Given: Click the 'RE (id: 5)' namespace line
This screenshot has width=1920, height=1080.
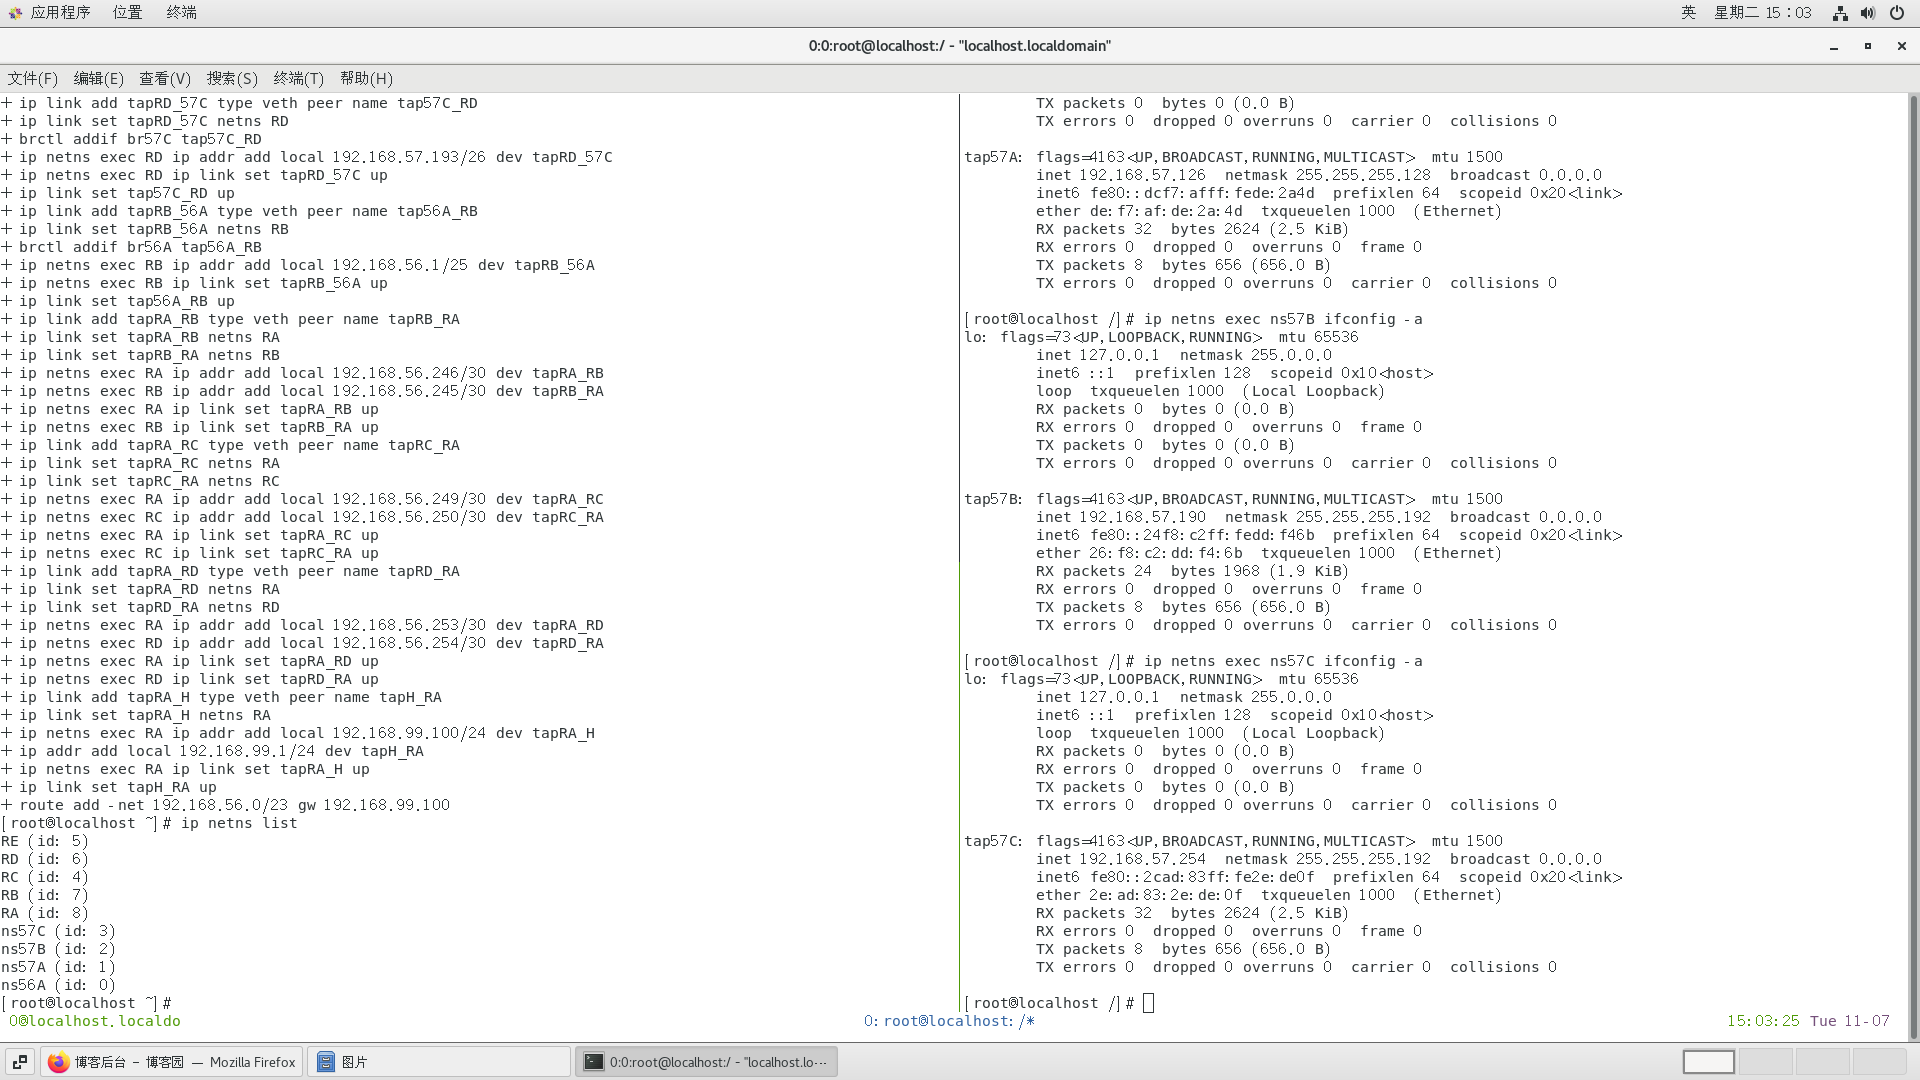Looking at the screenshot, I should click(x=45, y=841).
